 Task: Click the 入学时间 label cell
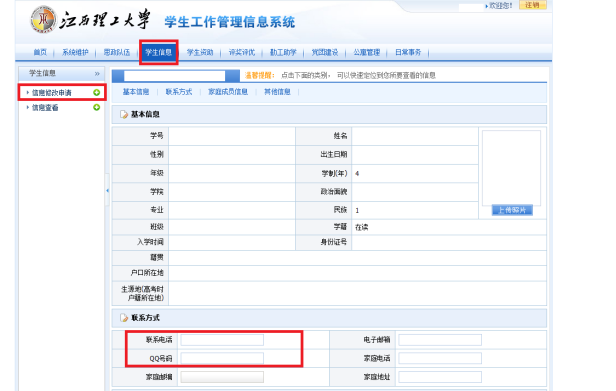(x=141, y=242)
